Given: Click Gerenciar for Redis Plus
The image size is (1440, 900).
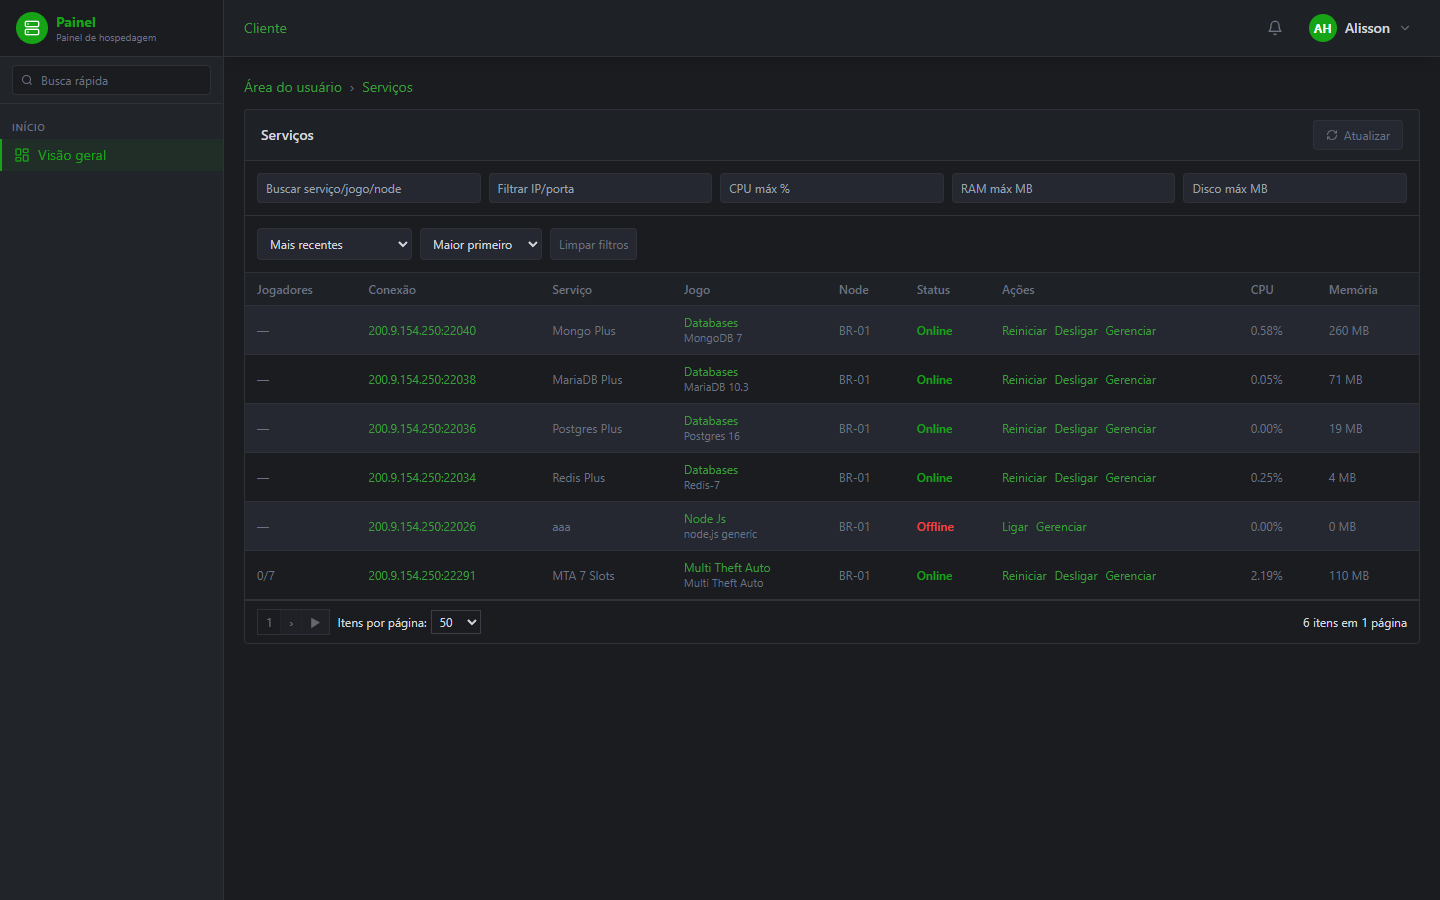Looking at the screenshot, I should click(1130, 477).
